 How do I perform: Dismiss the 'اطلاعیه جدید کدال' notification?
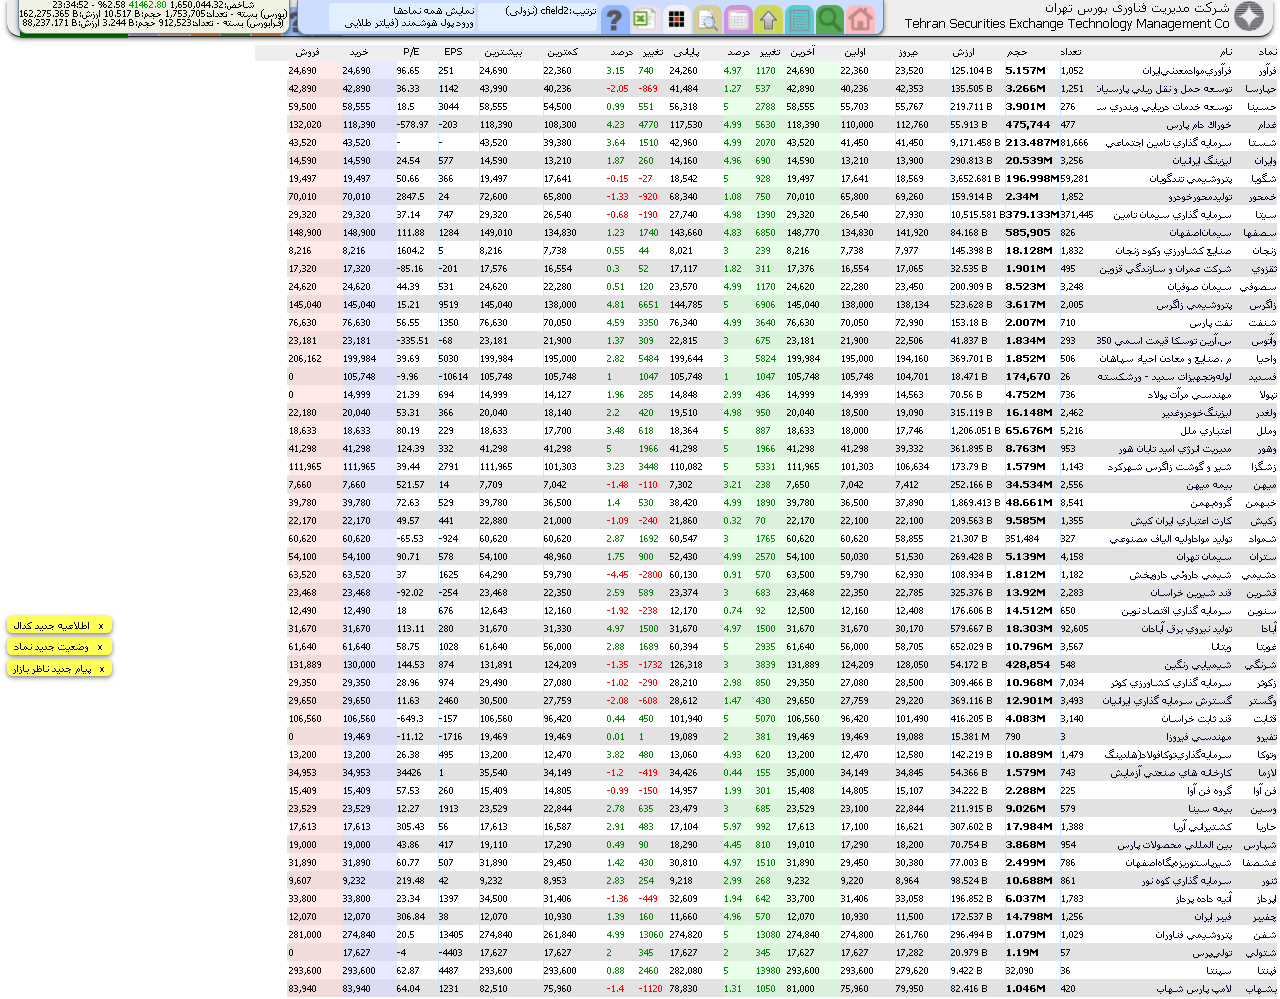[x=100, y=626]
